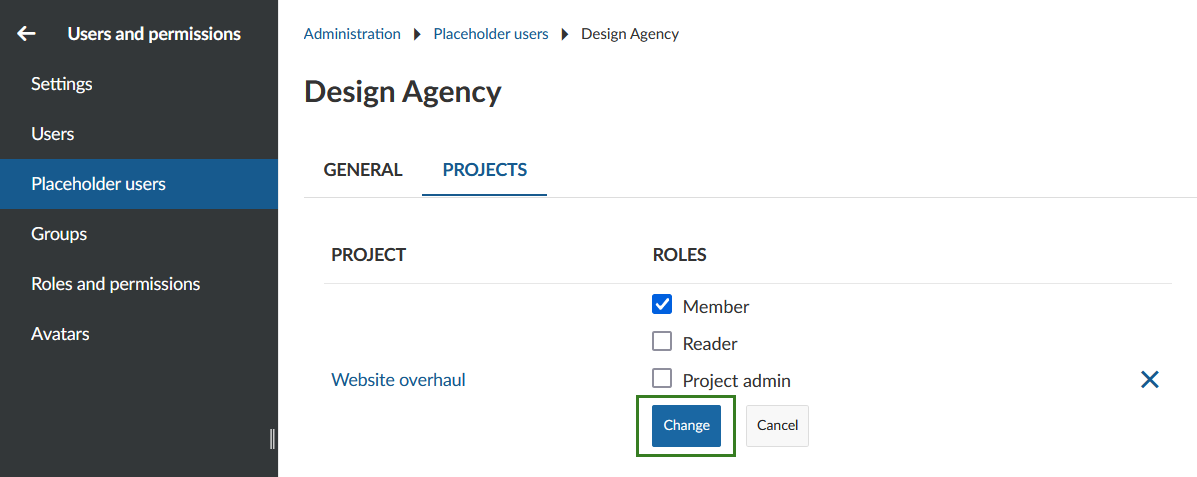Click the Users and permissions header

(154, 34)
